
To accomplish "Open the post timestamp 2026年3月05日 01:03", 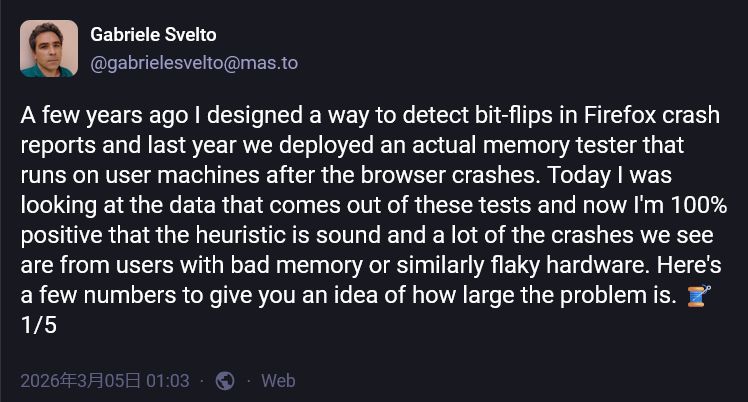I will click(105, 381).
